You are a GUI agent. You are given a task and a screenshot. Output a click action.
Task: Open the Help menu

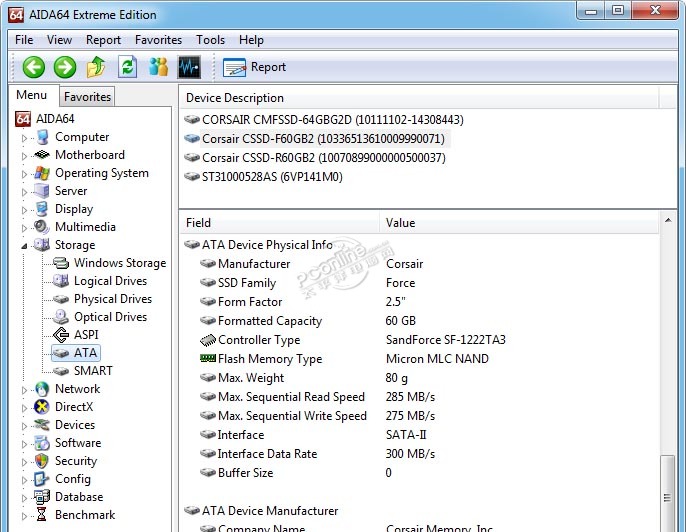[x=251, y=40]
